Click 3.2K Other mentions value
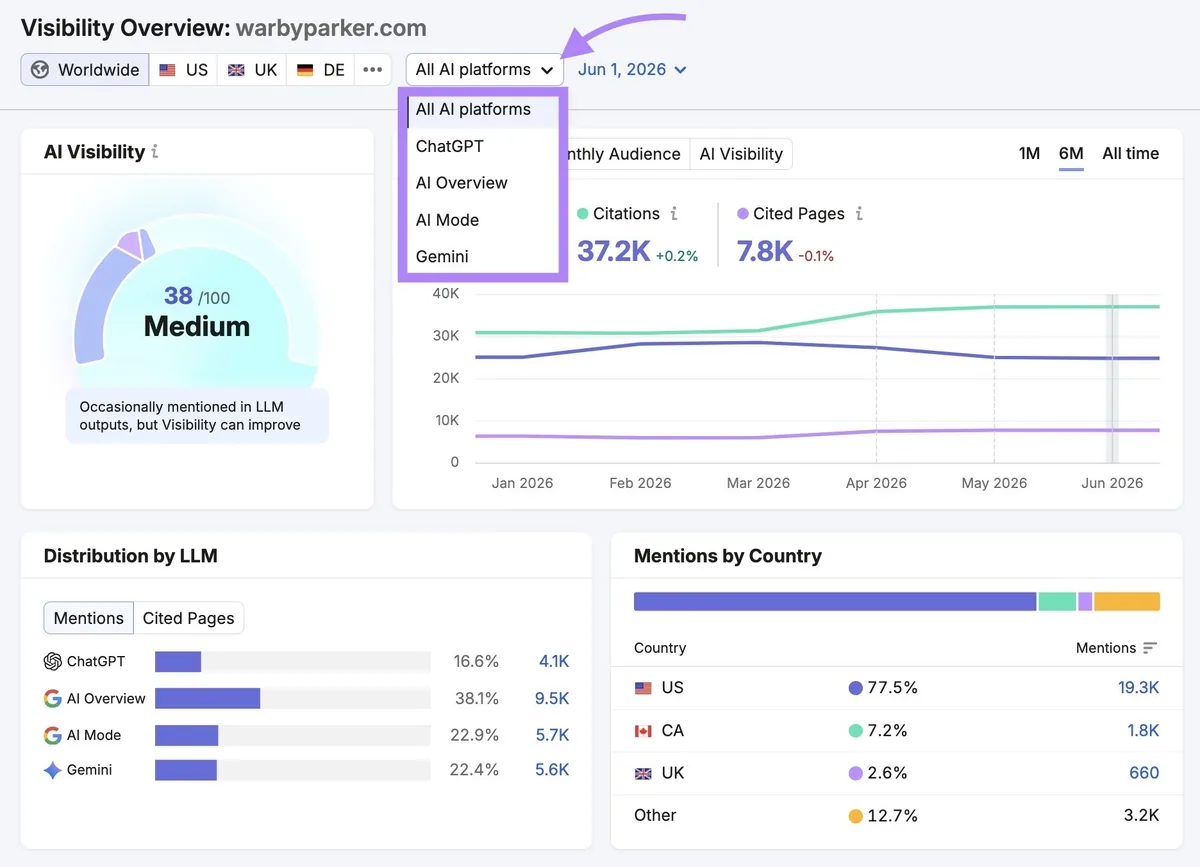Image resolution: width=1200 pixels, height=867 pixels. [x=1141, y=815]
